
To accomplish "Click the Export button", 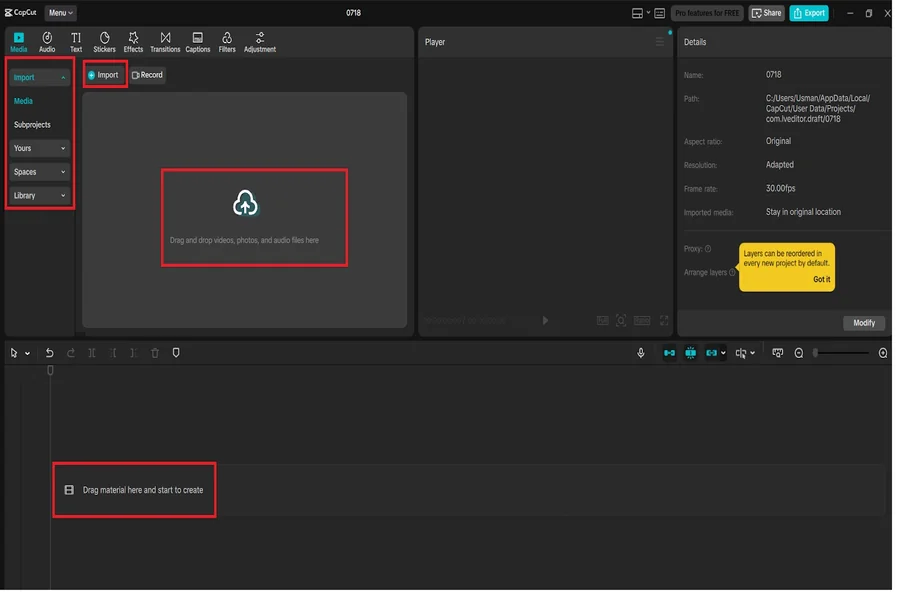I will (x=808, y=13).
